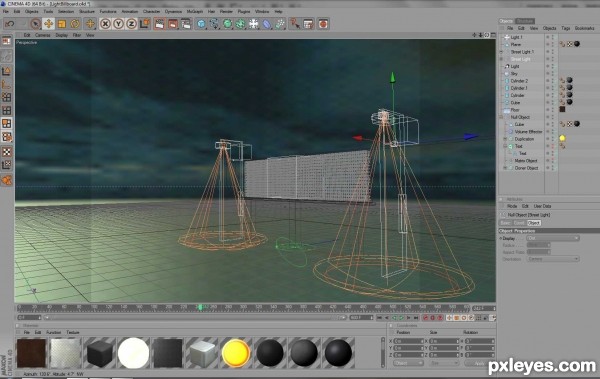Play the animation forward
Viewport: 600px width, 379px height.
click(x=401, y=318)
